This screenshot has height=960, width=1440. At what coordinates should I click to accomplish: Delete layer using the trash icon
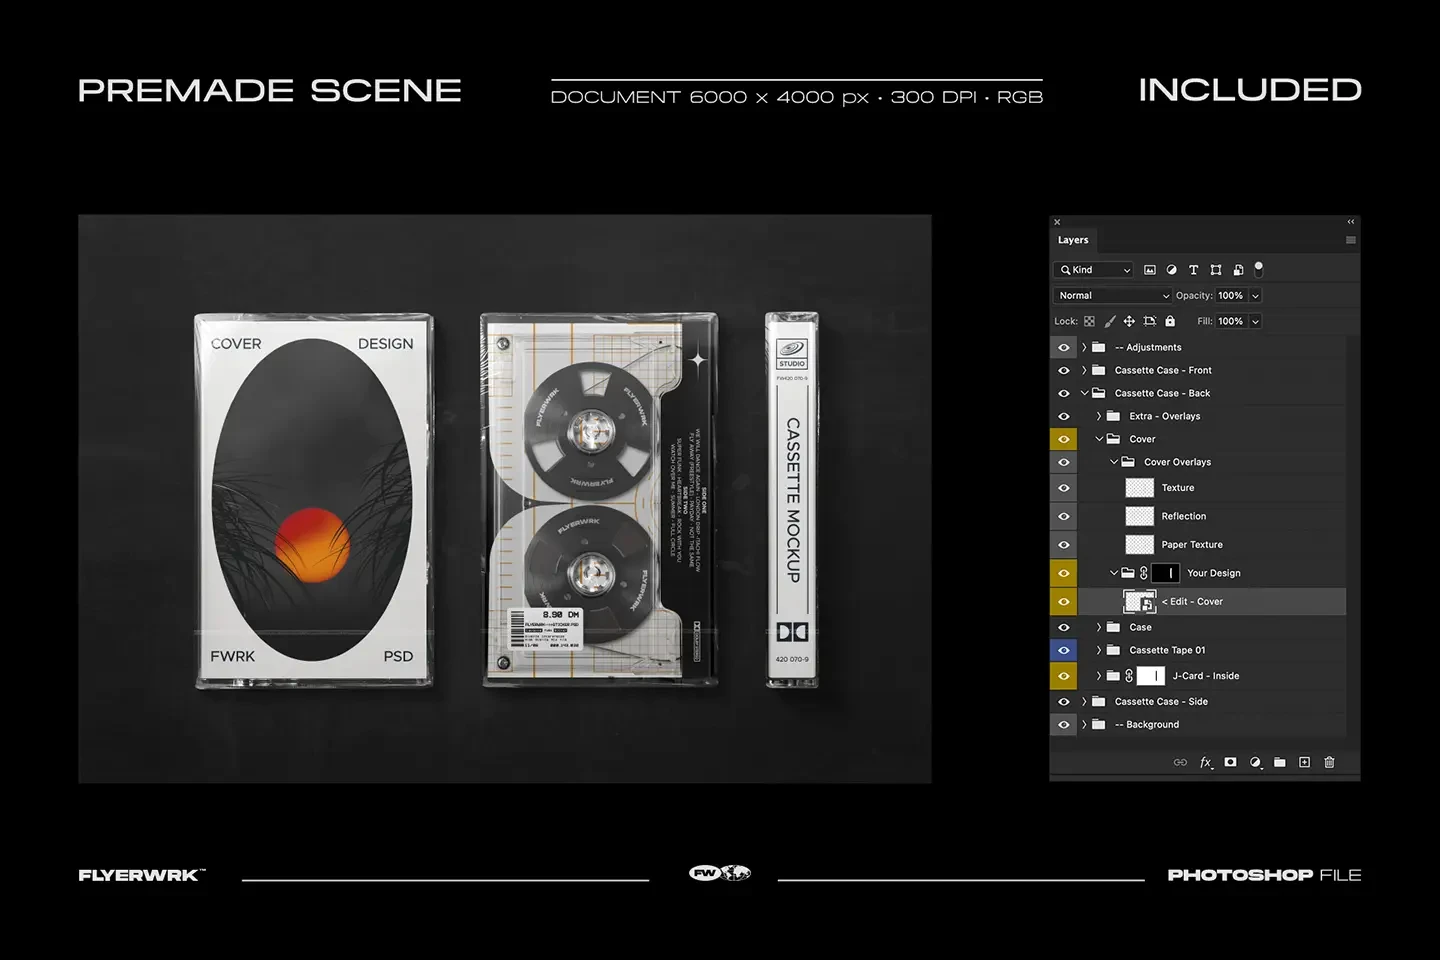pyautogui.click(x=1329, y=761)
